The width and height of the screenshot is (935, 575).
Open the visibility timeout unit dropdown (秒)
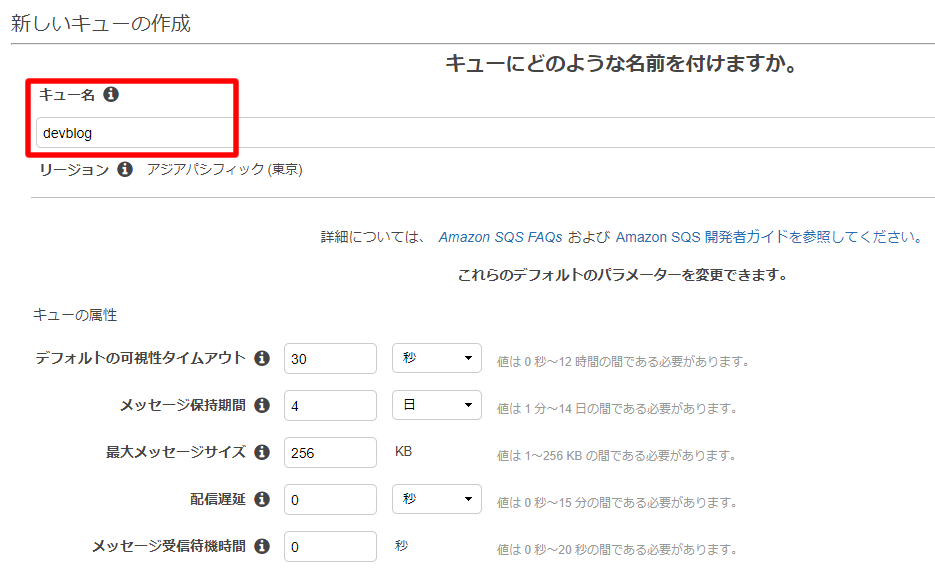(x=436, y=358)
